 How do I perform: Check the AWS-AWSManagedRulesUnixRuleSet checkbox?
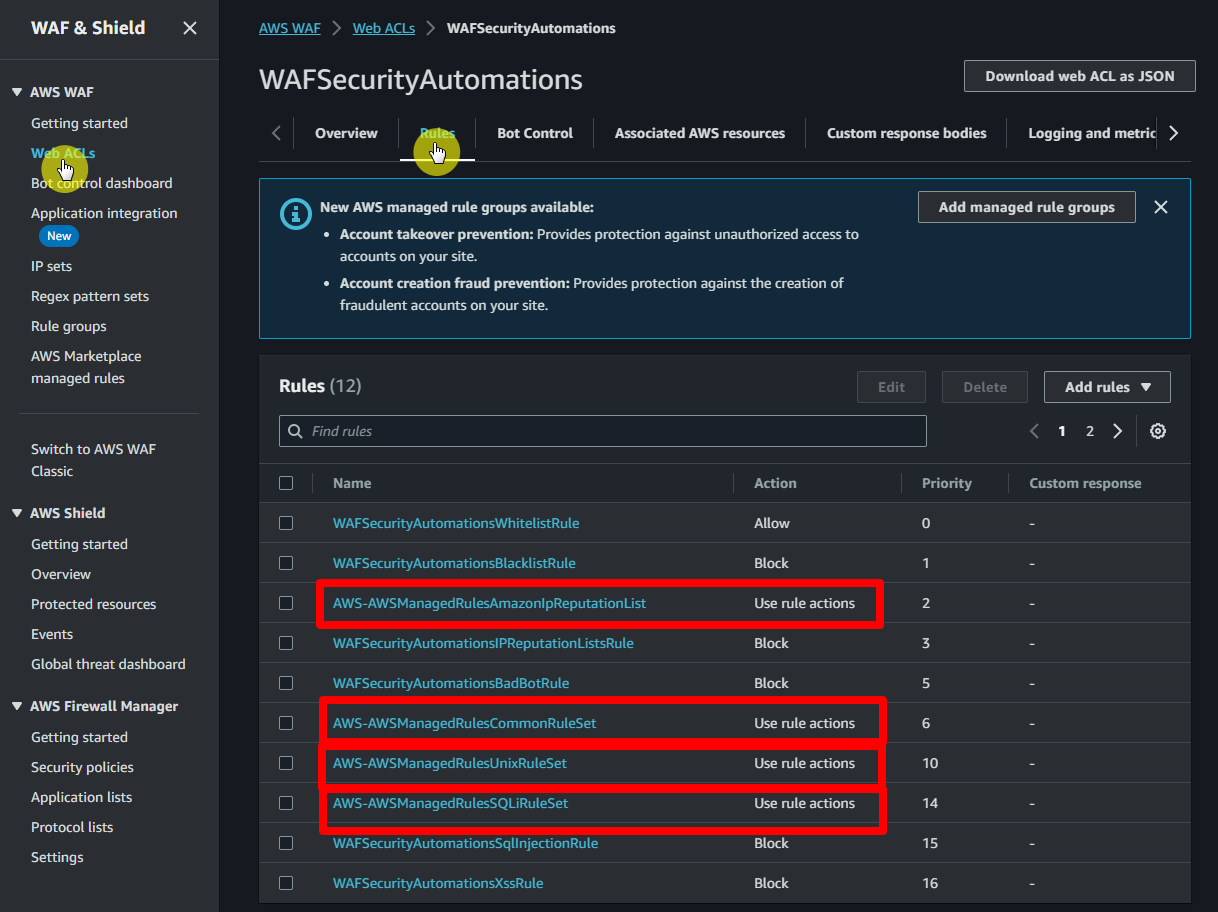point(286,763)
